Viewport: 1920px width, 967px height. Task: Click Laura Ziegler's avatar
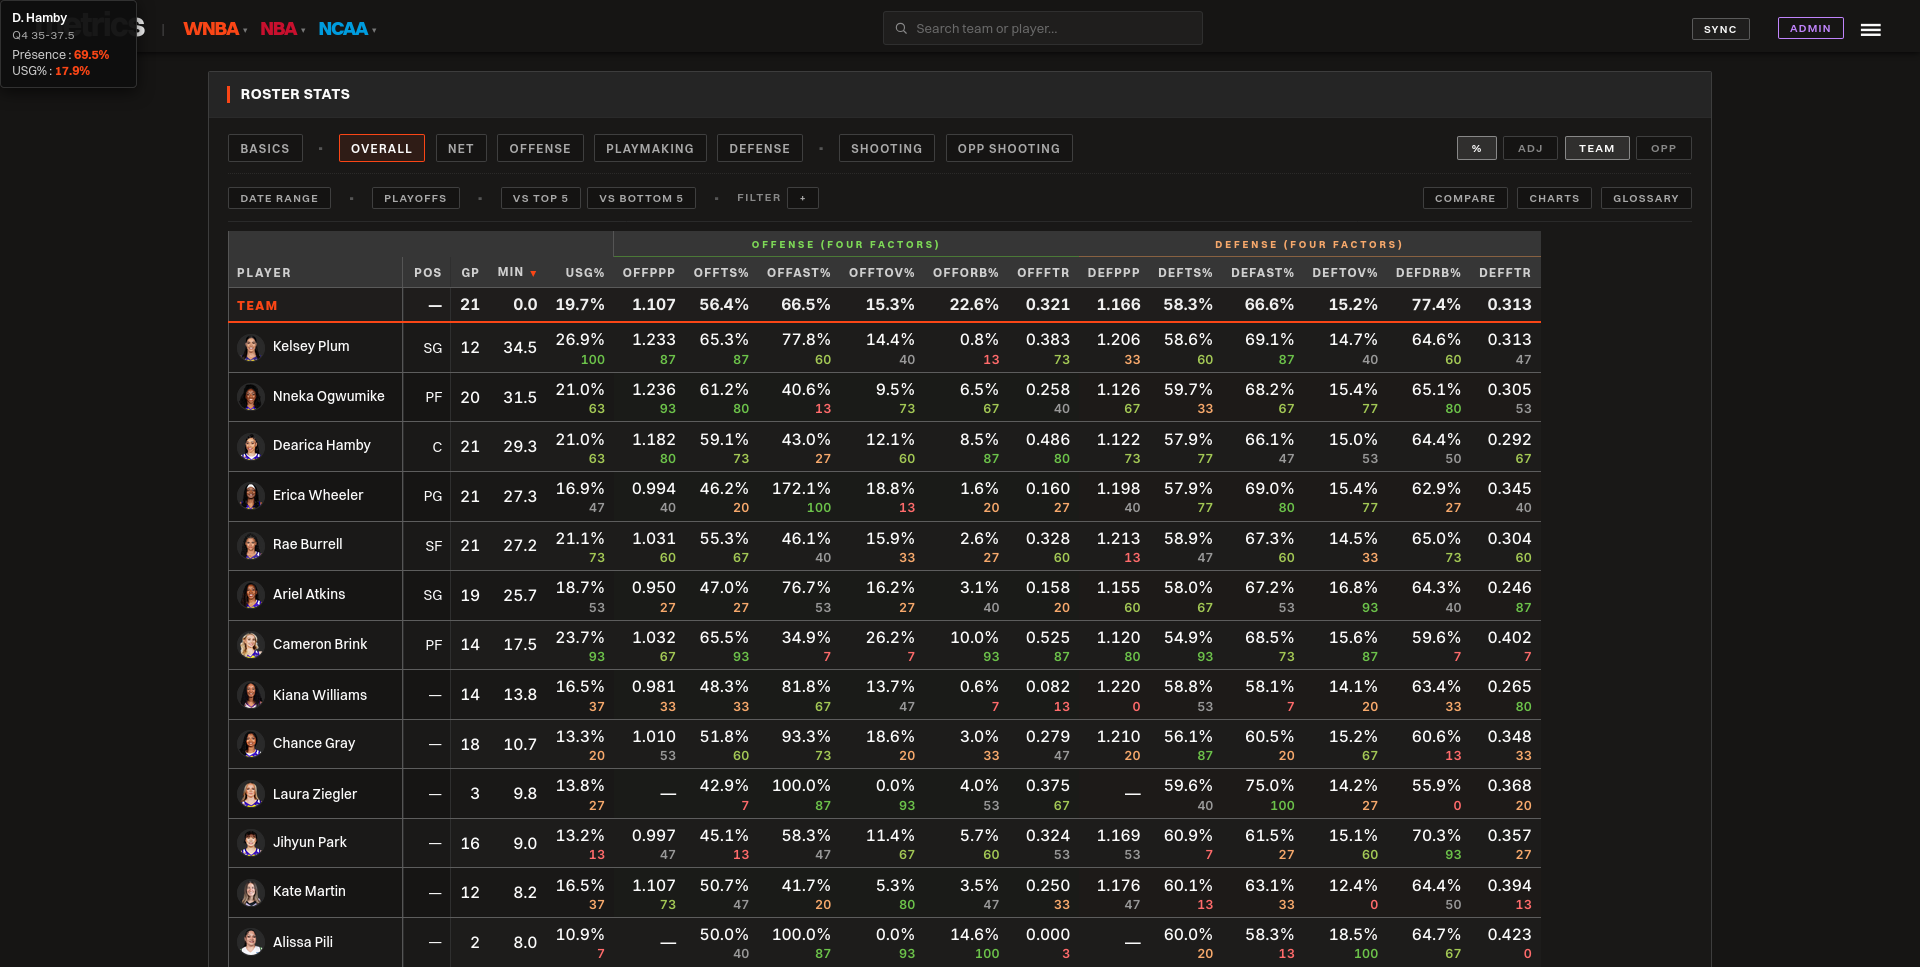(x=251, y=794)
